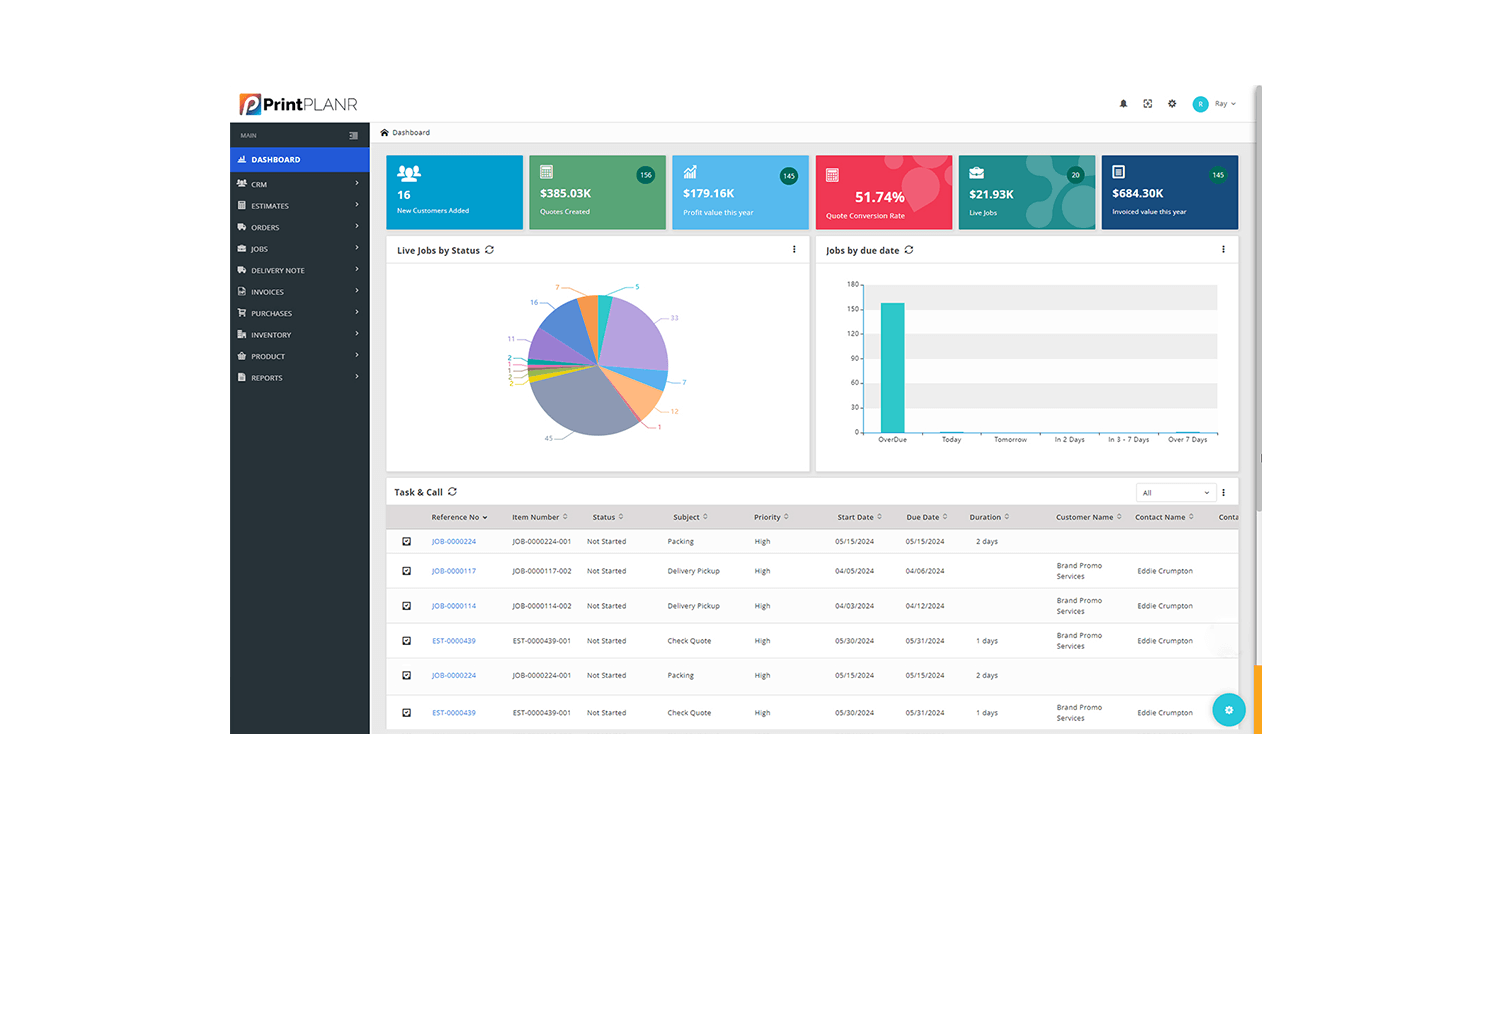The height and width of the screenshot is (1022, 1494).
Task: Open the Invoices section in the sidebar
Action: point(266,291)
